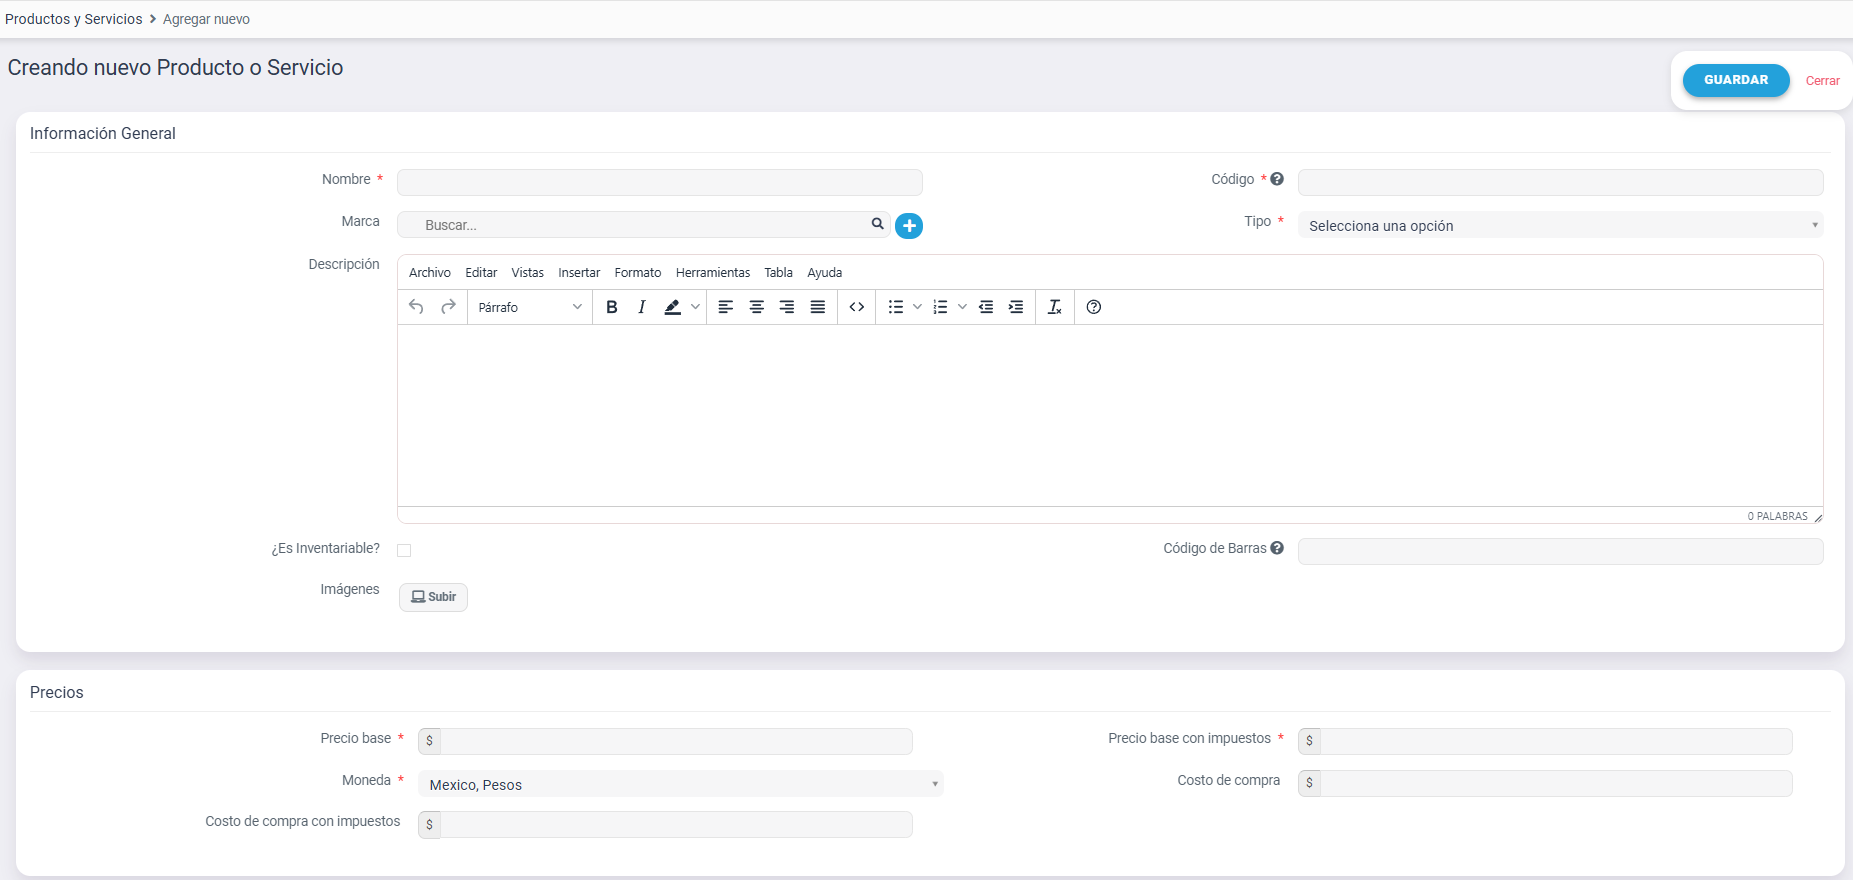Screen dimensions: 1853x880
Task: Focus the Código de Barras input field
Action: pos(1560,551)
